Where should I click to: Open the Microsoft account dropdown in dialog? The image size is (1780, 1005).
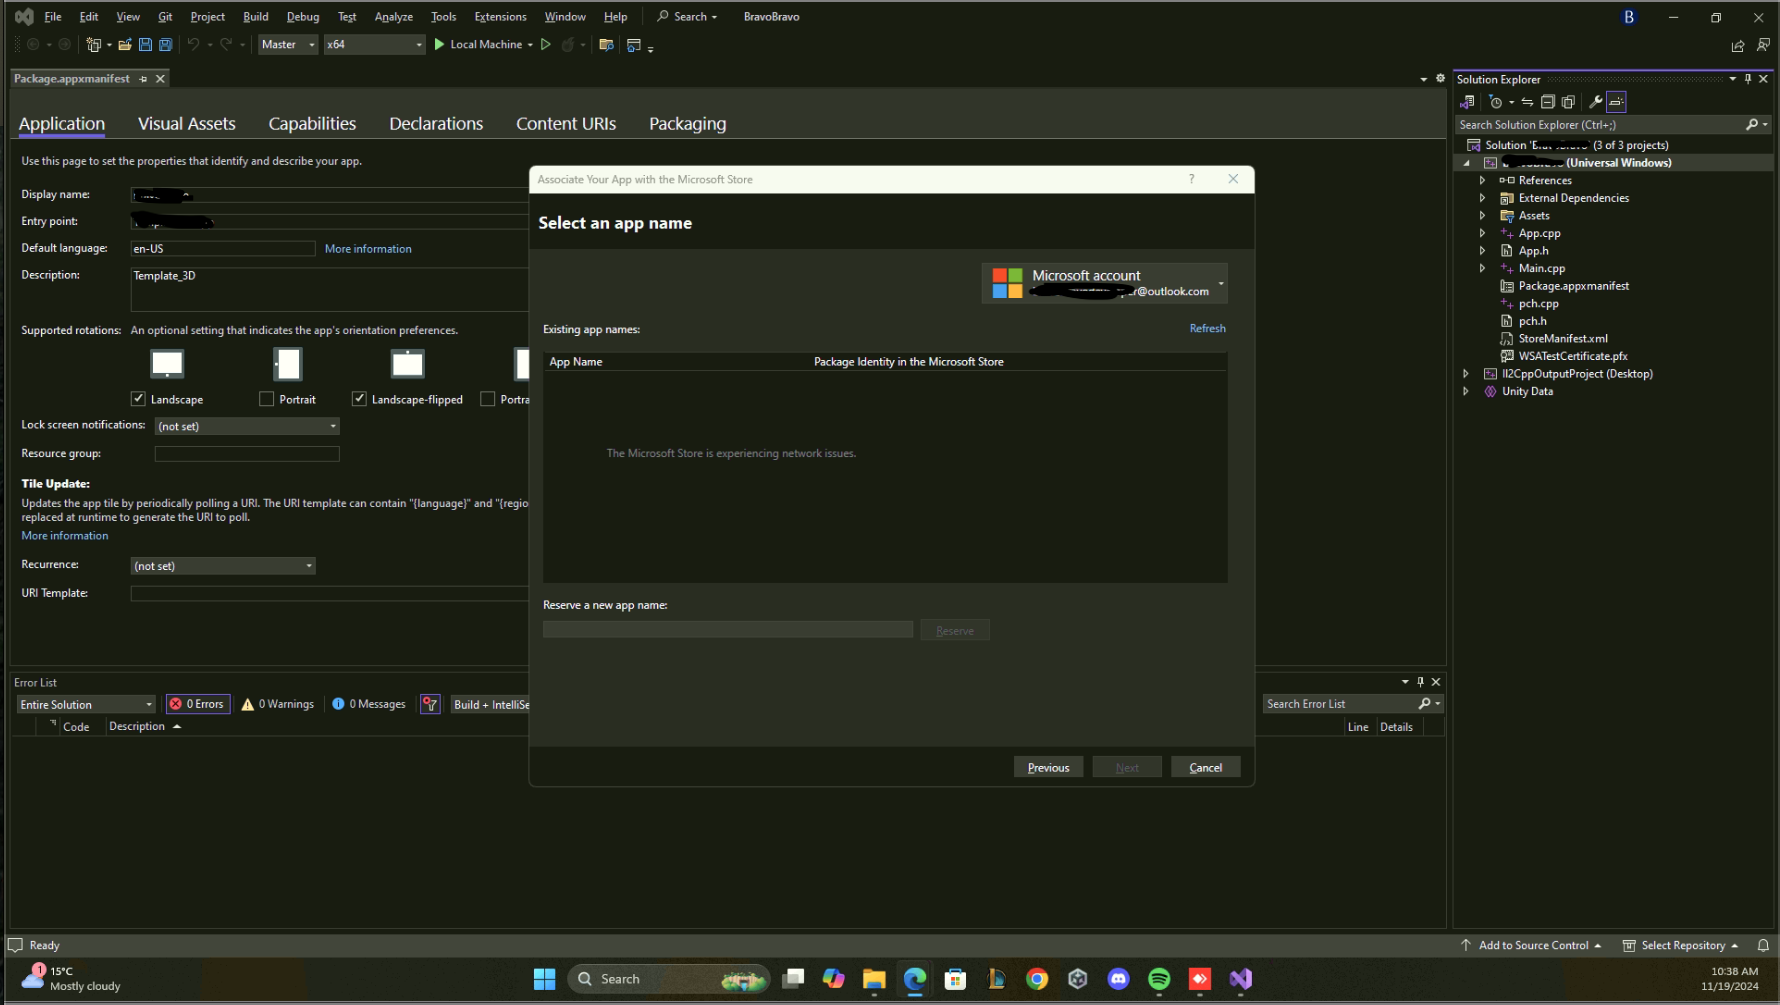tap(1104, 283)
